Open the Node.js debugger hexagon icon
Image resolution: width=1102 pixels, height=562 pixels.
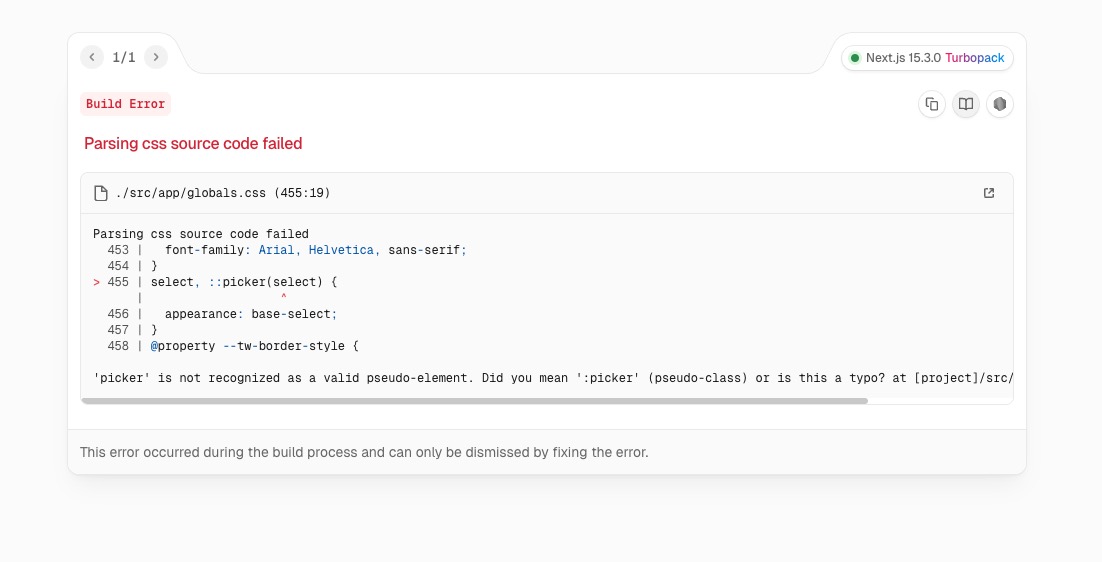click(999, 104)
